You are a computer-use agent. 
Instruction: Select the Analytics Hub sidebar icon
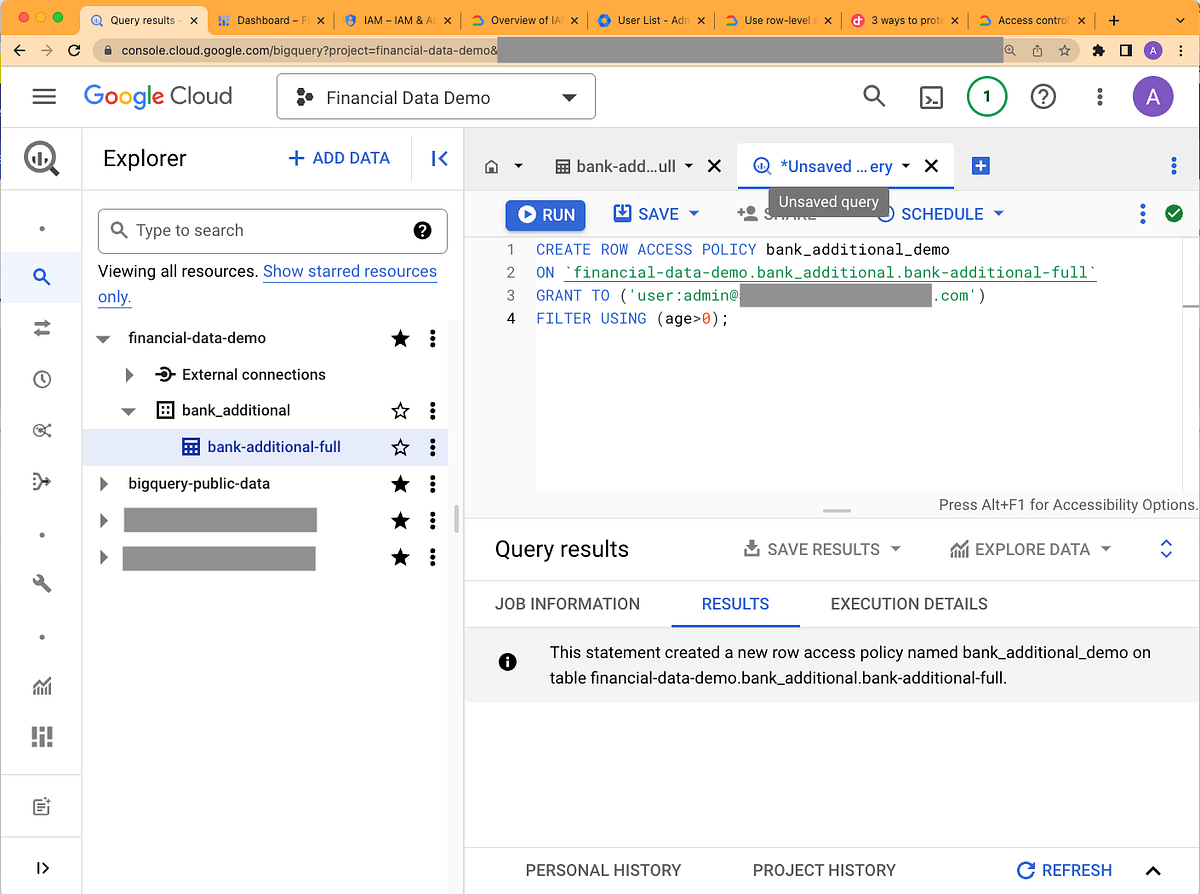[41, 430]
